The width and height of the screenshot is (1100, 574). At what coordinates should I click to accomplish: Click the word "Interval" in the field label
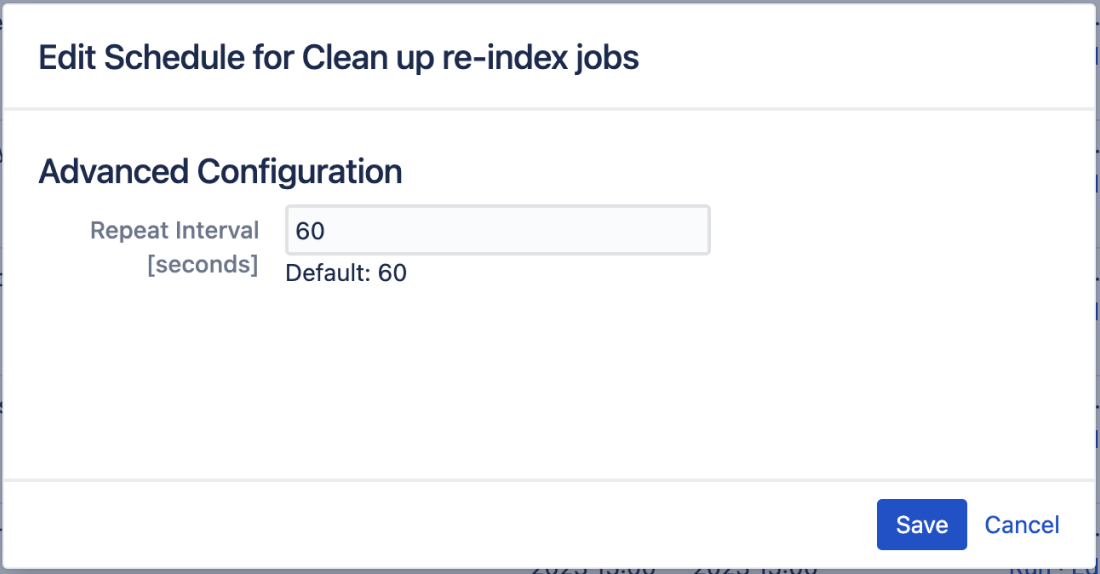click(x=217, y=231)
